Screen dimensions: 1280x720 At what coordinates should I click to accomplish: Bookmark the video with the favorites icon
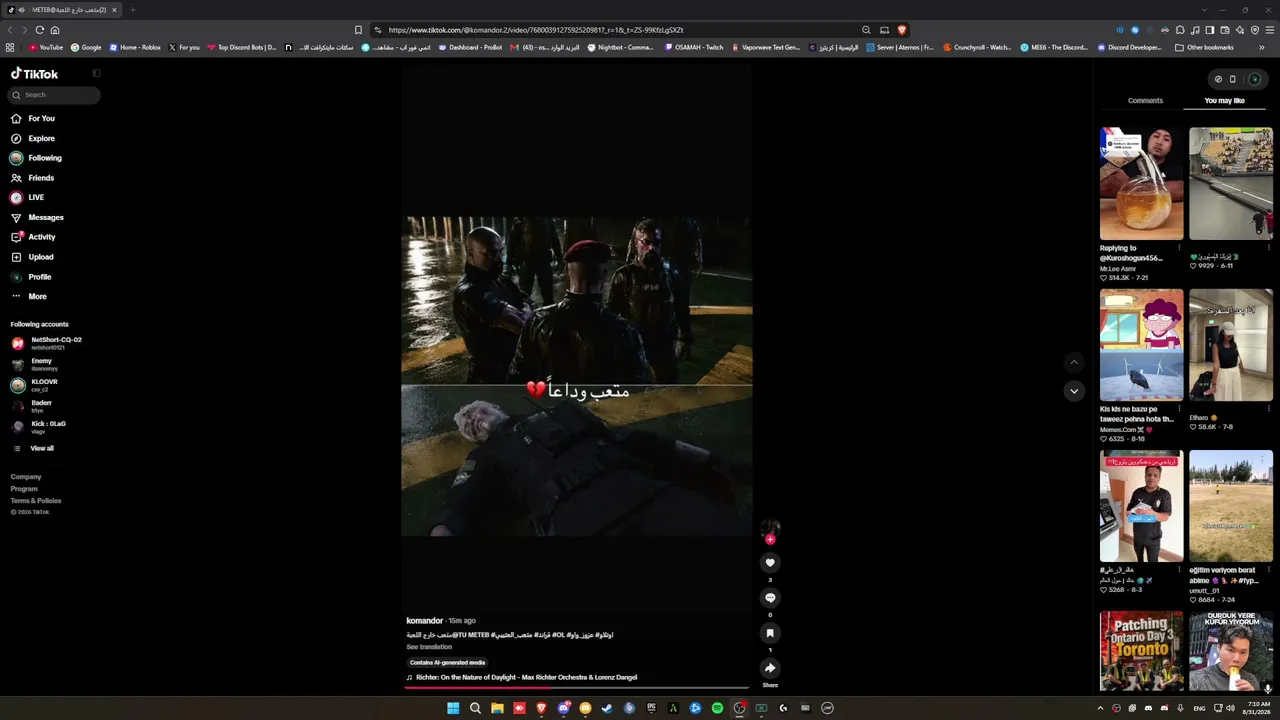pyautogui.click(x=770, y=633)
